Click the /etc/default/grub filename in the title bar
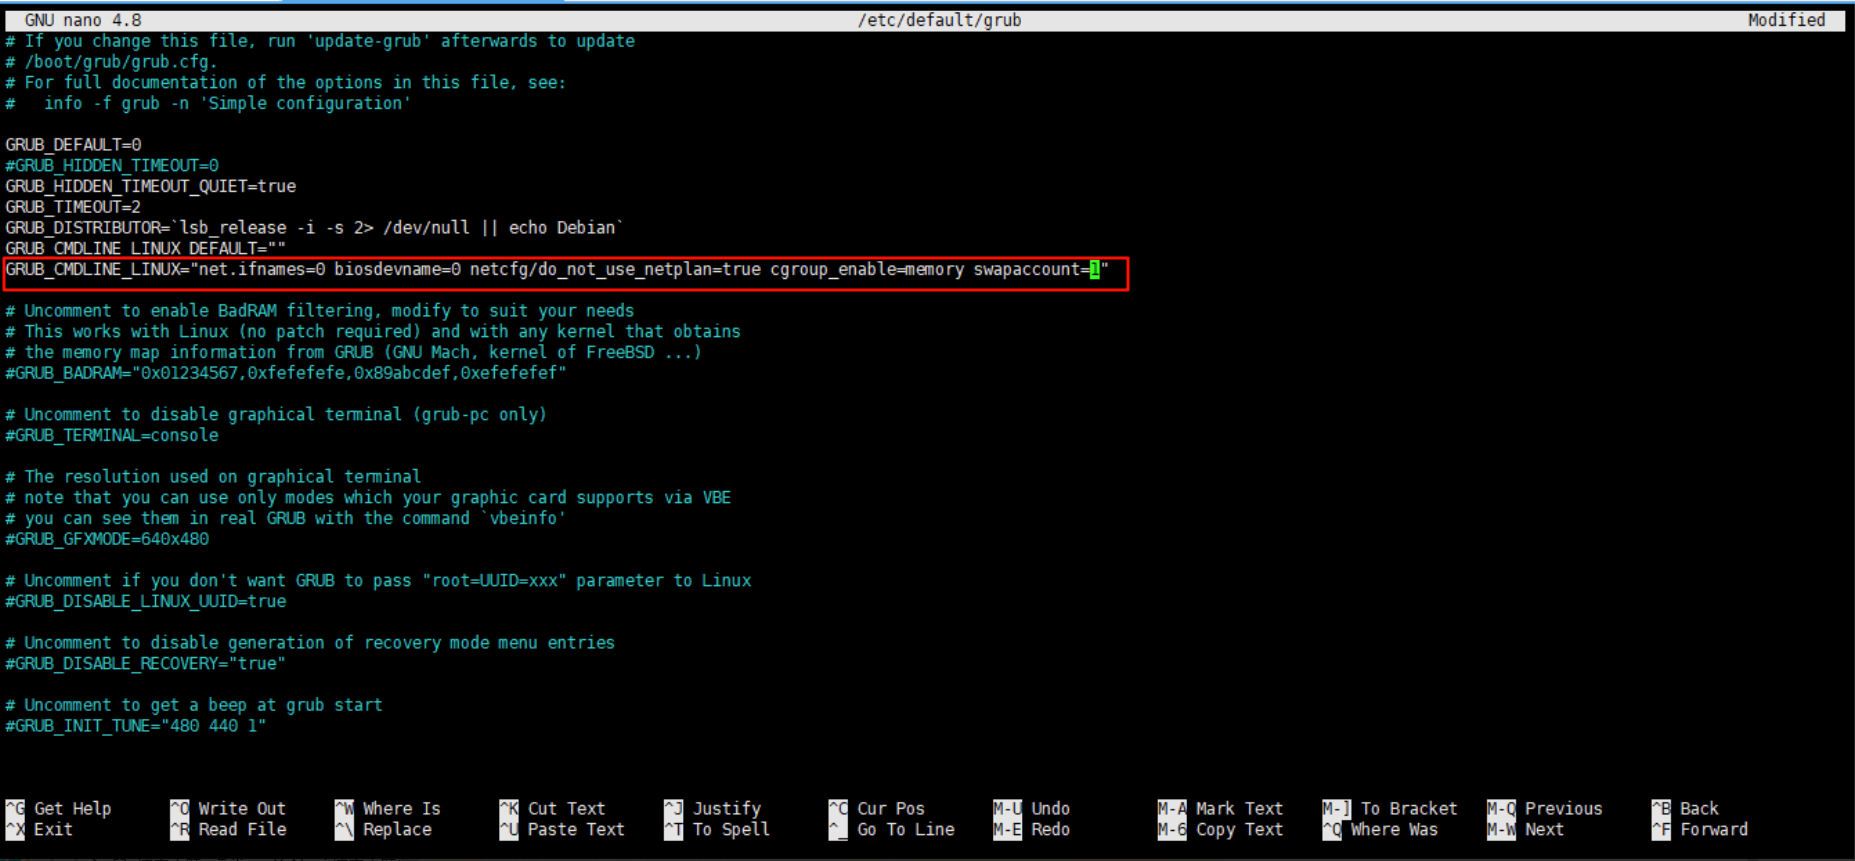The image size is (1855, 861). coord(939,20)
